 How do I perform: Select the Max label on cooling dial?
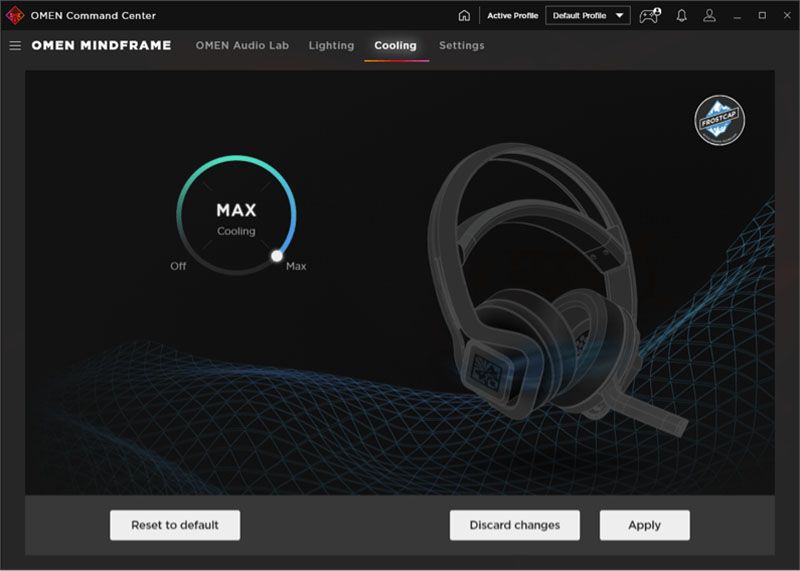[296, 266]
